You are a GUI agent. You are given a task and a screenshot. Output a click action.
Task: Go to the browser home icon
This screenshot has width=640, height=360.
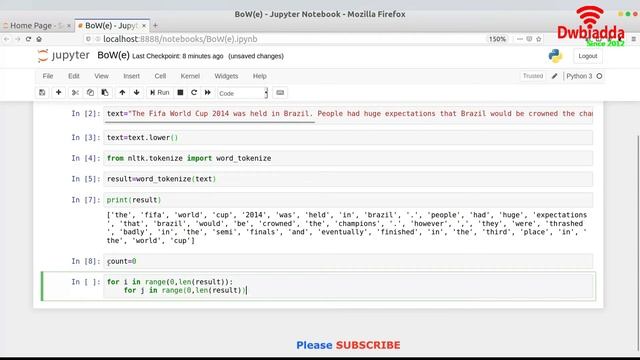pos(39,39)
